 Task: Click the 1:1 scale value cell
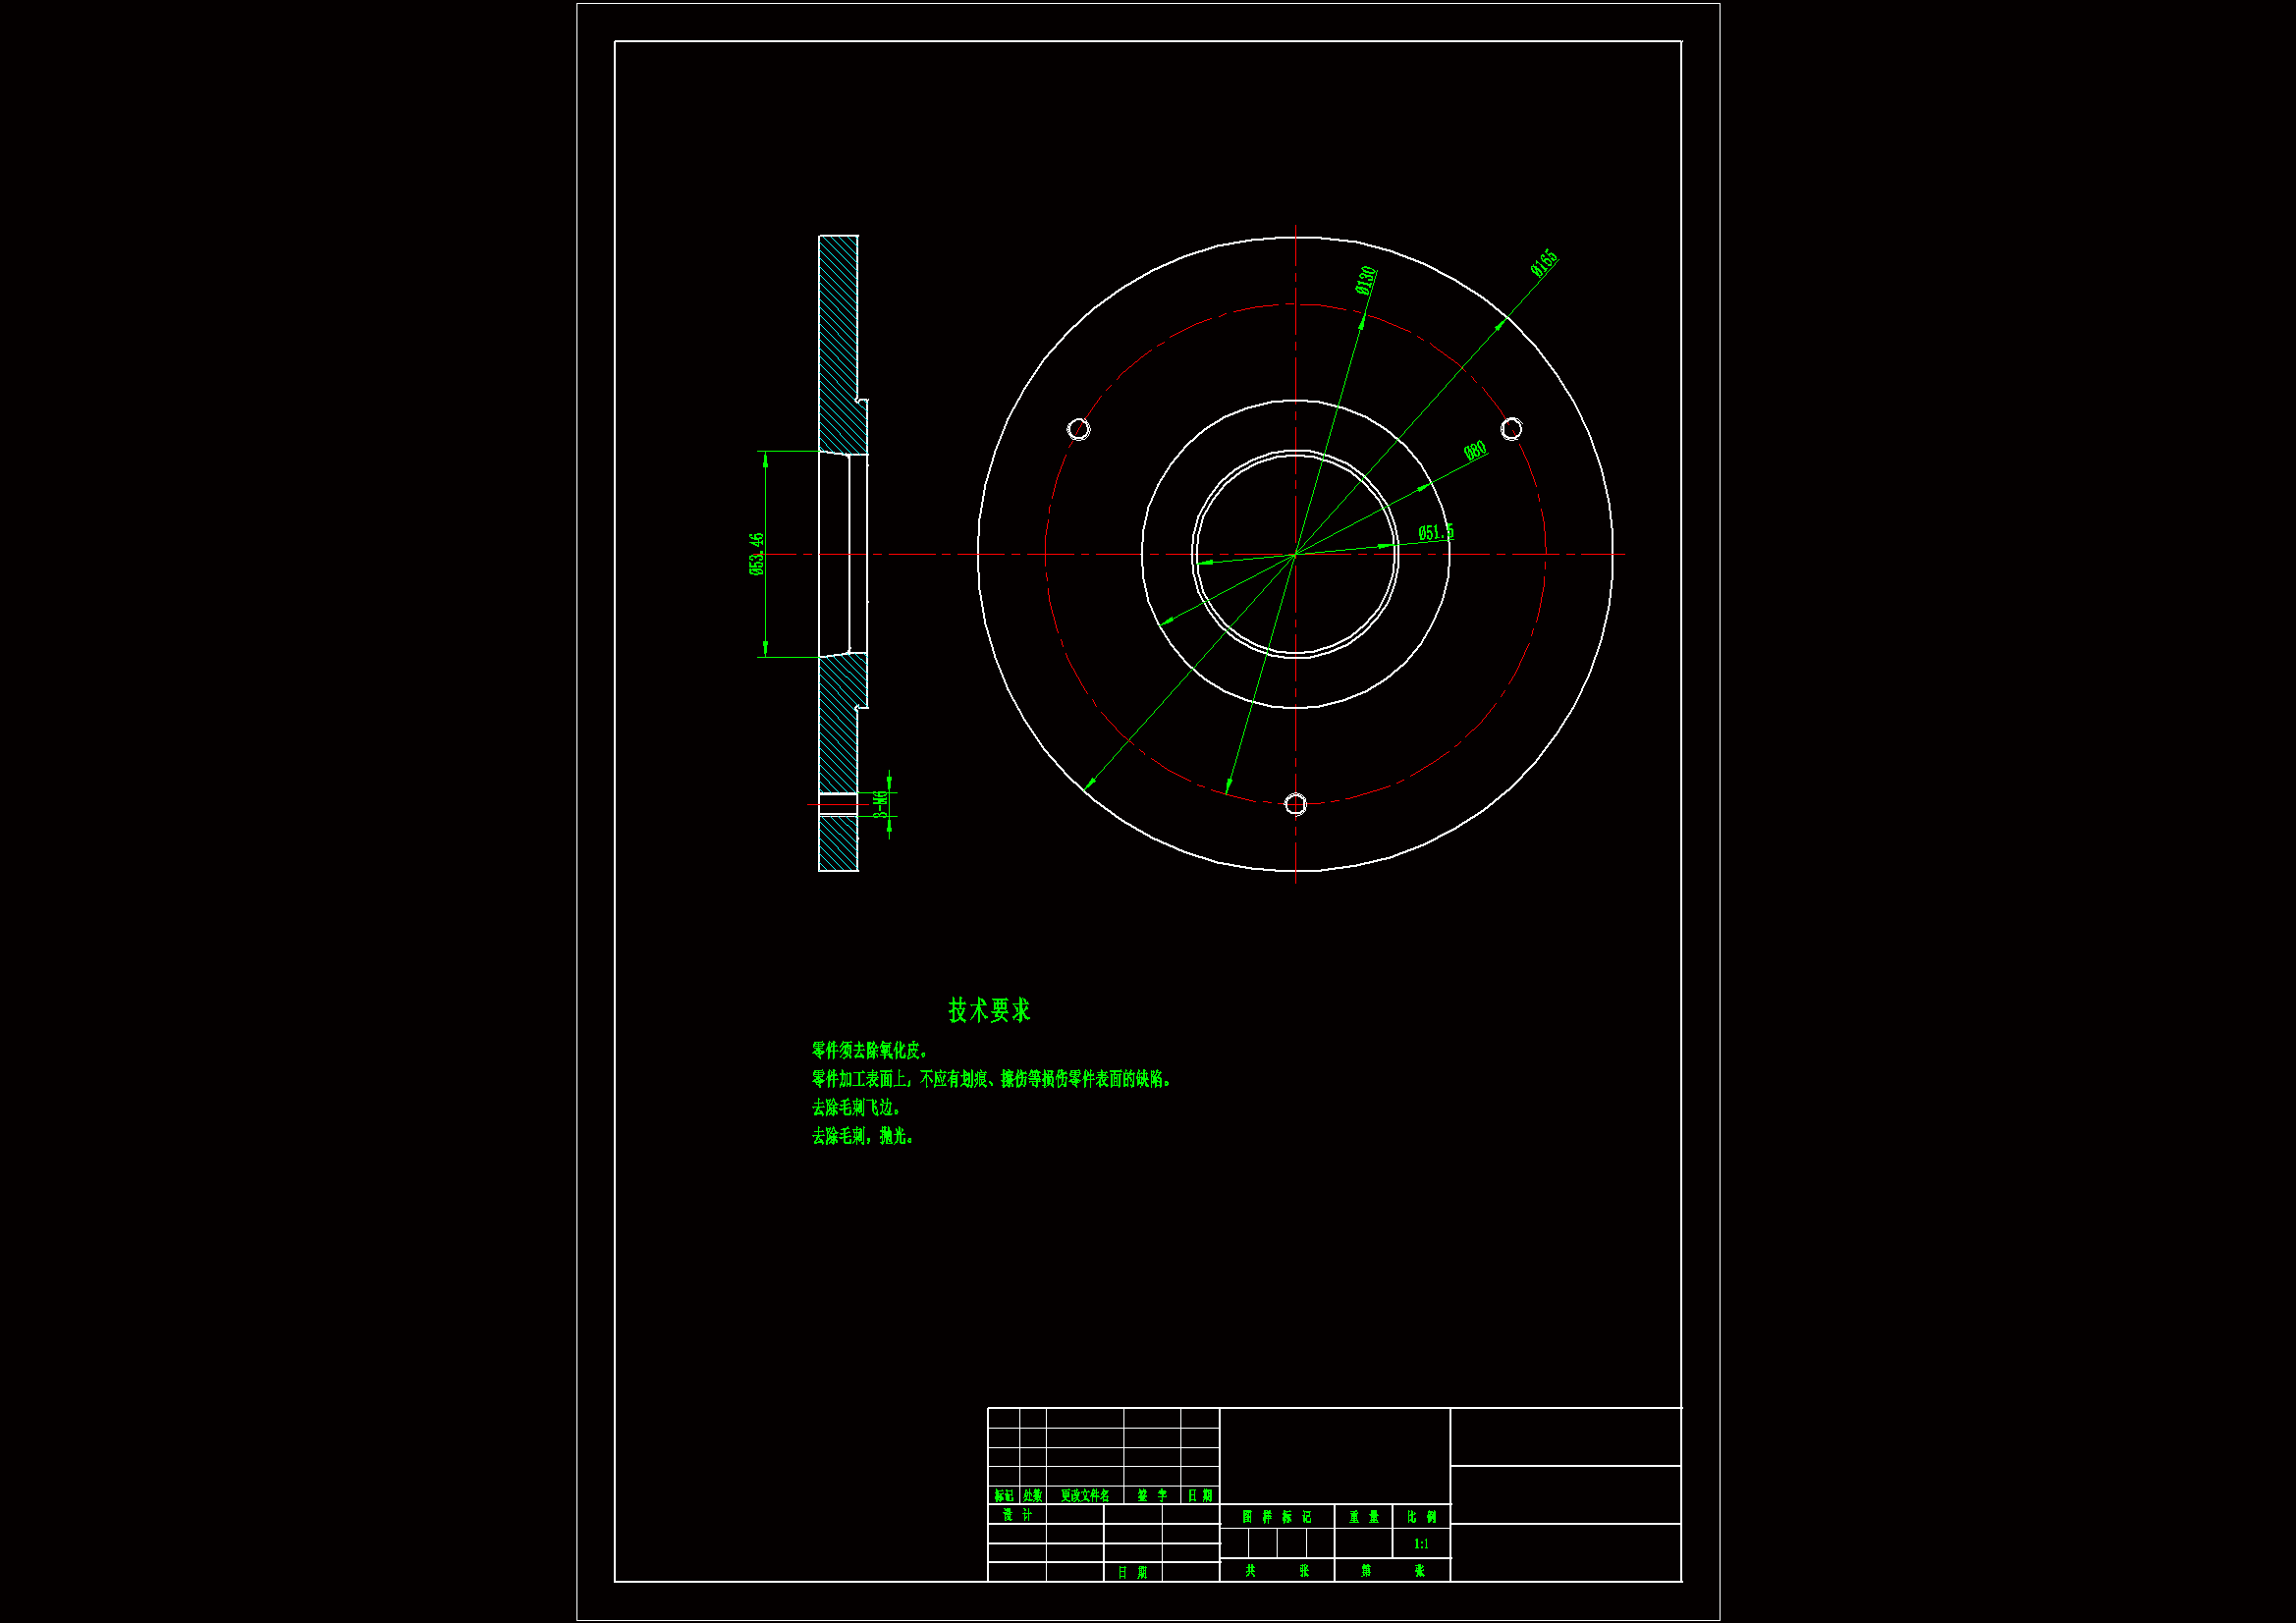click(1421, 1544)
